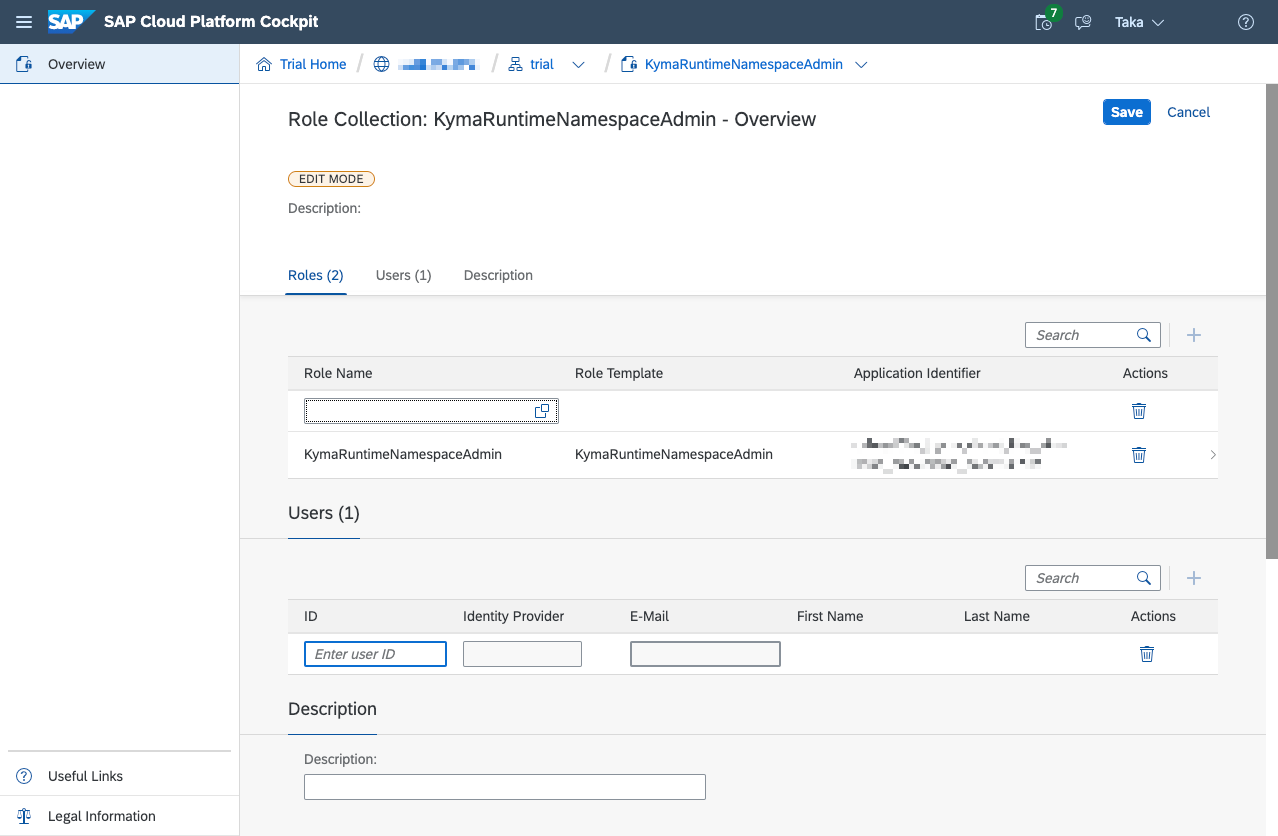Click the Save button
1278x836 pixels.
(x=1127, y=112)
